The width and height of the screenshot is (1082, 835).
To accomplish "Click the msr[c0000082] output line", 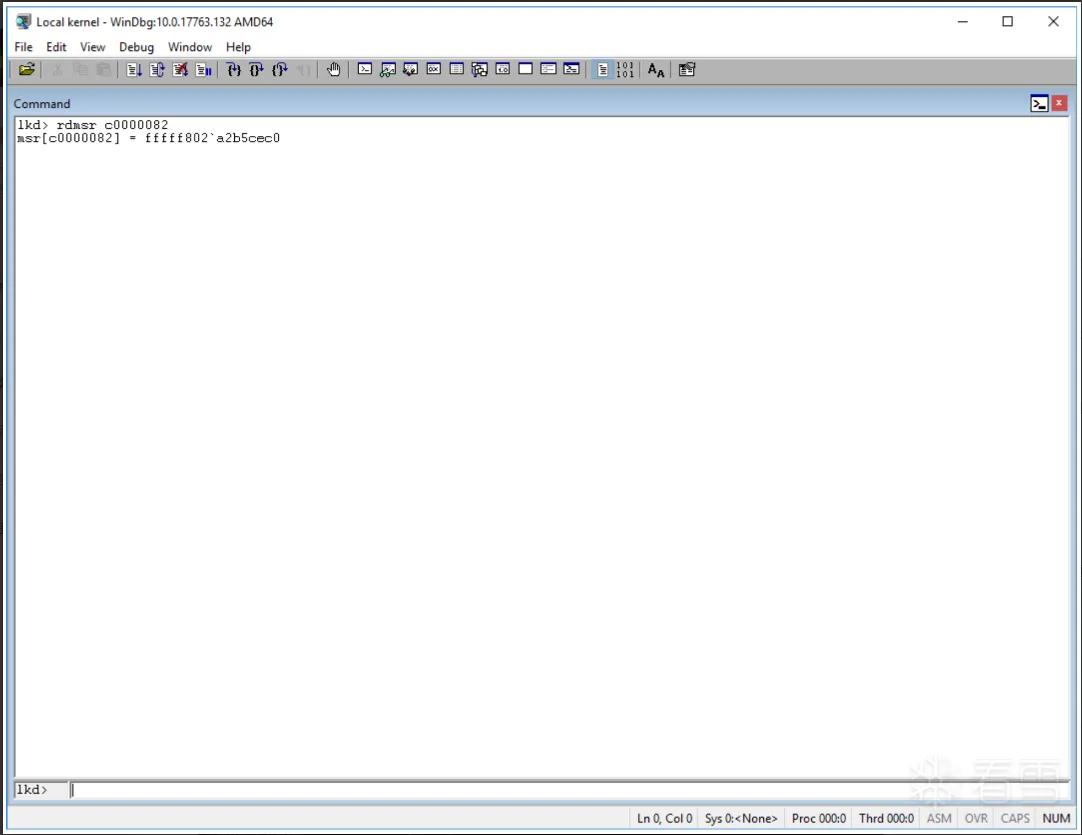I will pos(148,138).
